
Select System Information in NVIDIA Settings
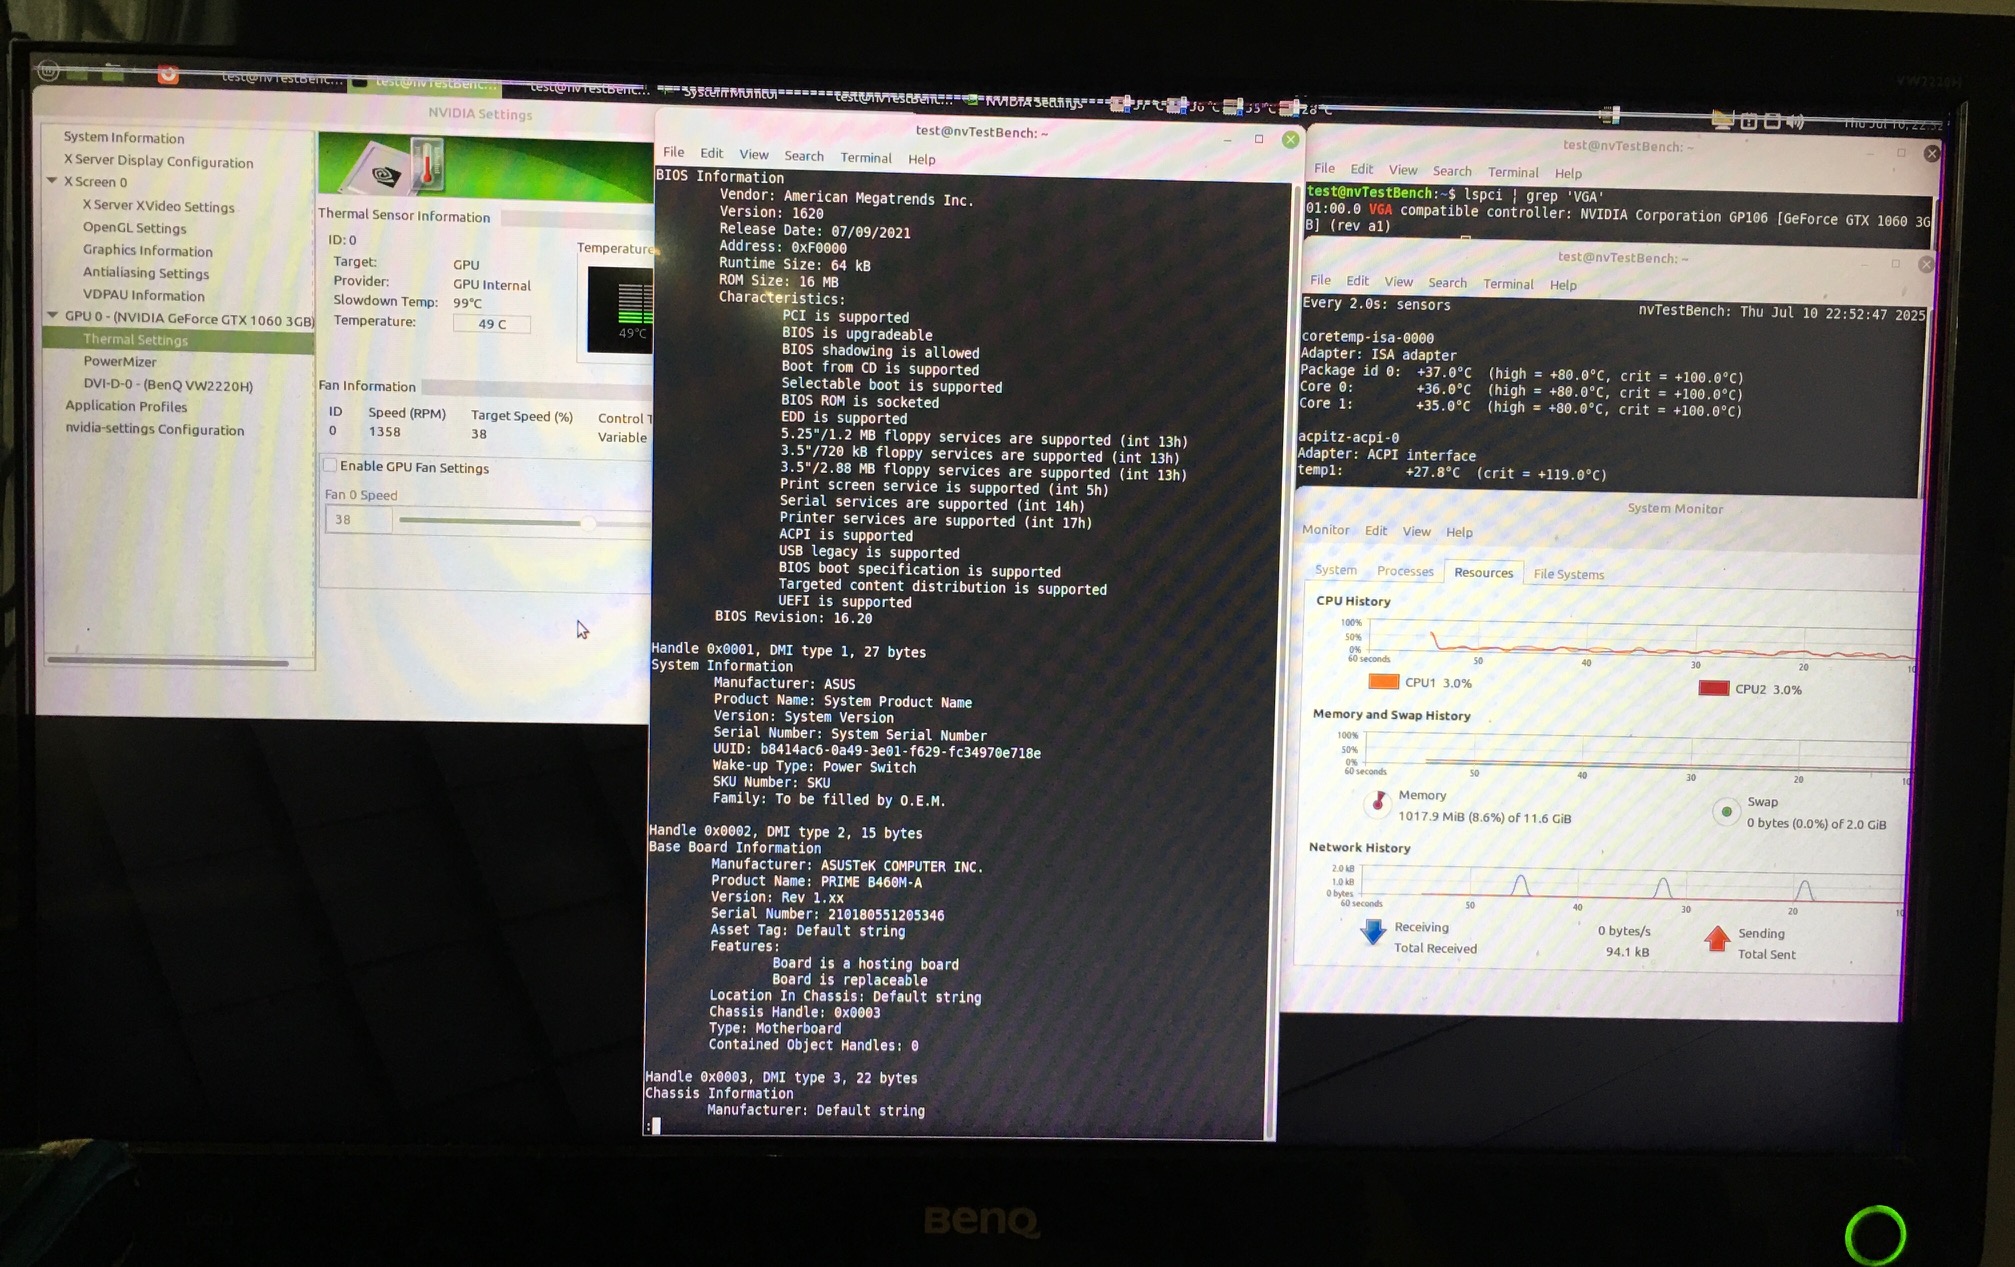click(124, 138)
